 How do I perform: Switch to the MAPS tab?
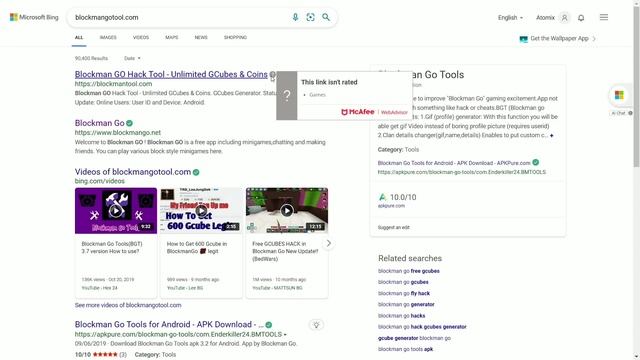click(x=172, y=38)
